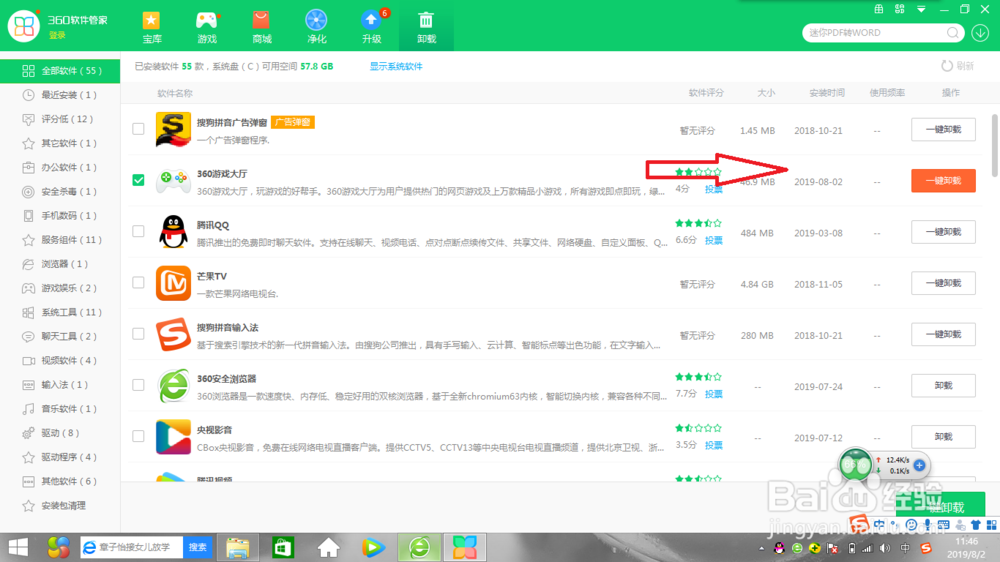Select 手机数码 (1) category
This screenshot has width=1000, height=562.
tap(60, 216)
